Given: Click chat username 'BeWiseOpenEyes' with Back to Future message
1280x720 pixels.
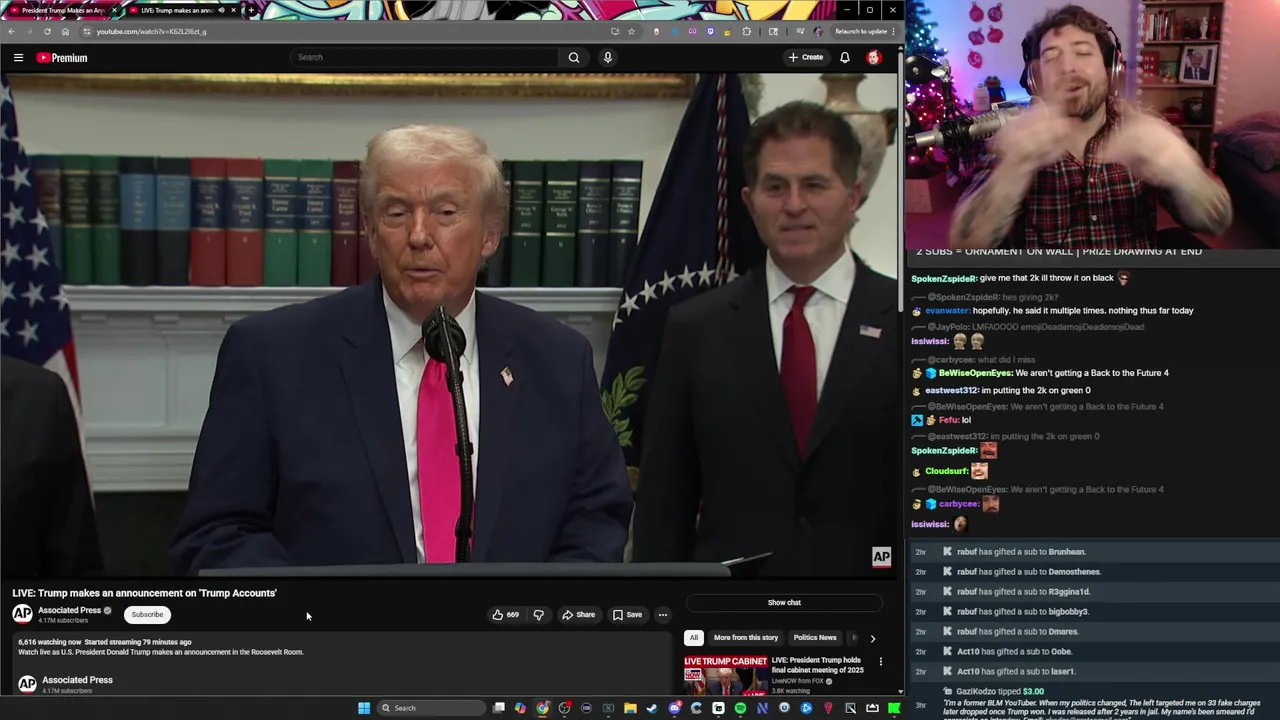Looking at the screenshot, I should point(976,373).
